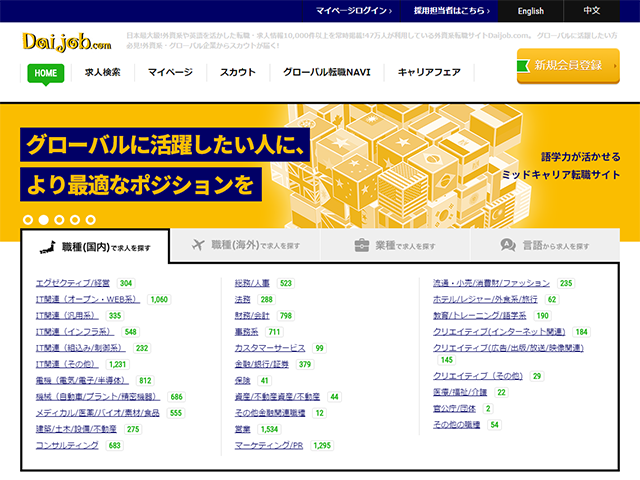
Task: Open 建築/土木/設備/不動産 category
Action: pyautogui.click(x=76, y=429)
